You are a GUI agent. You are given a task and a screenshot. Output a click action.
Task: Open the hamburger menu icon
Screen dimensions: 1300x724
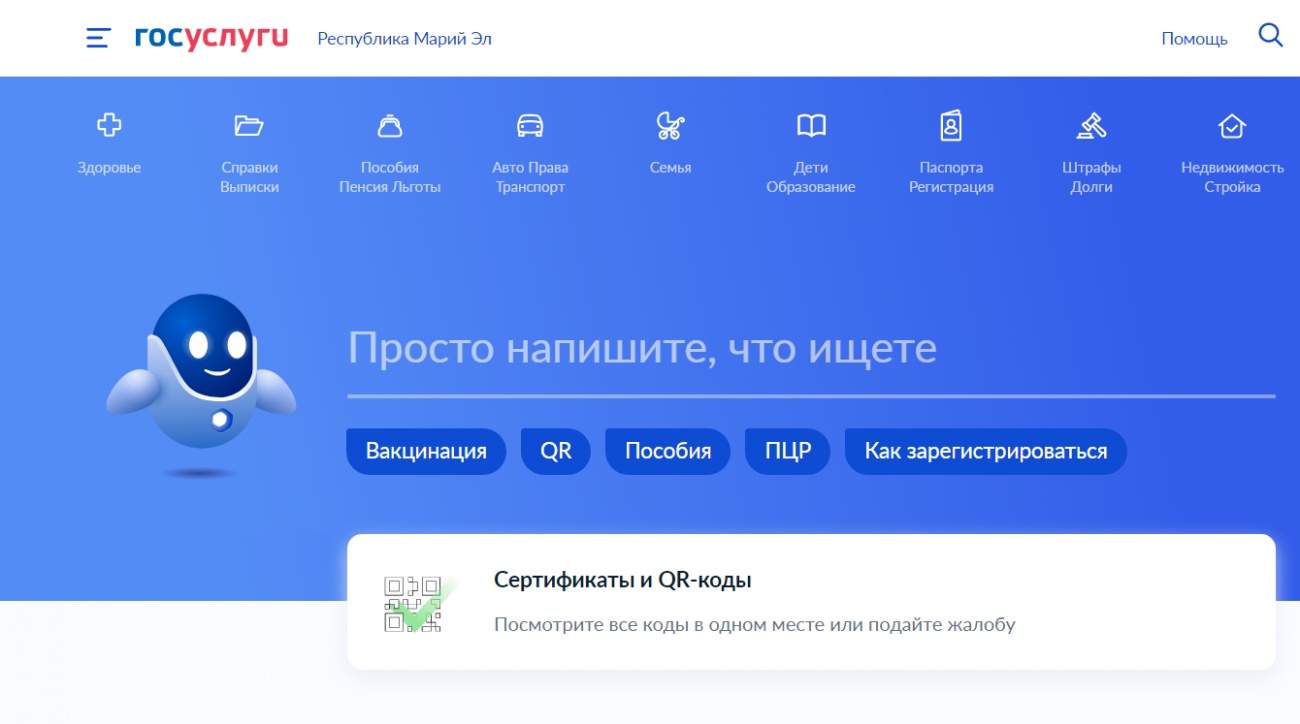tap(98, 38)
